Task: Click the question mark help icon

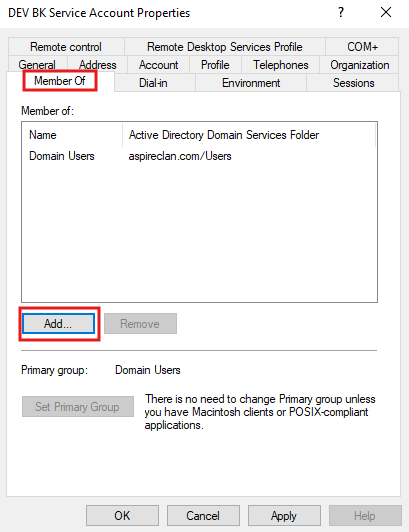Action: point(341,13)
